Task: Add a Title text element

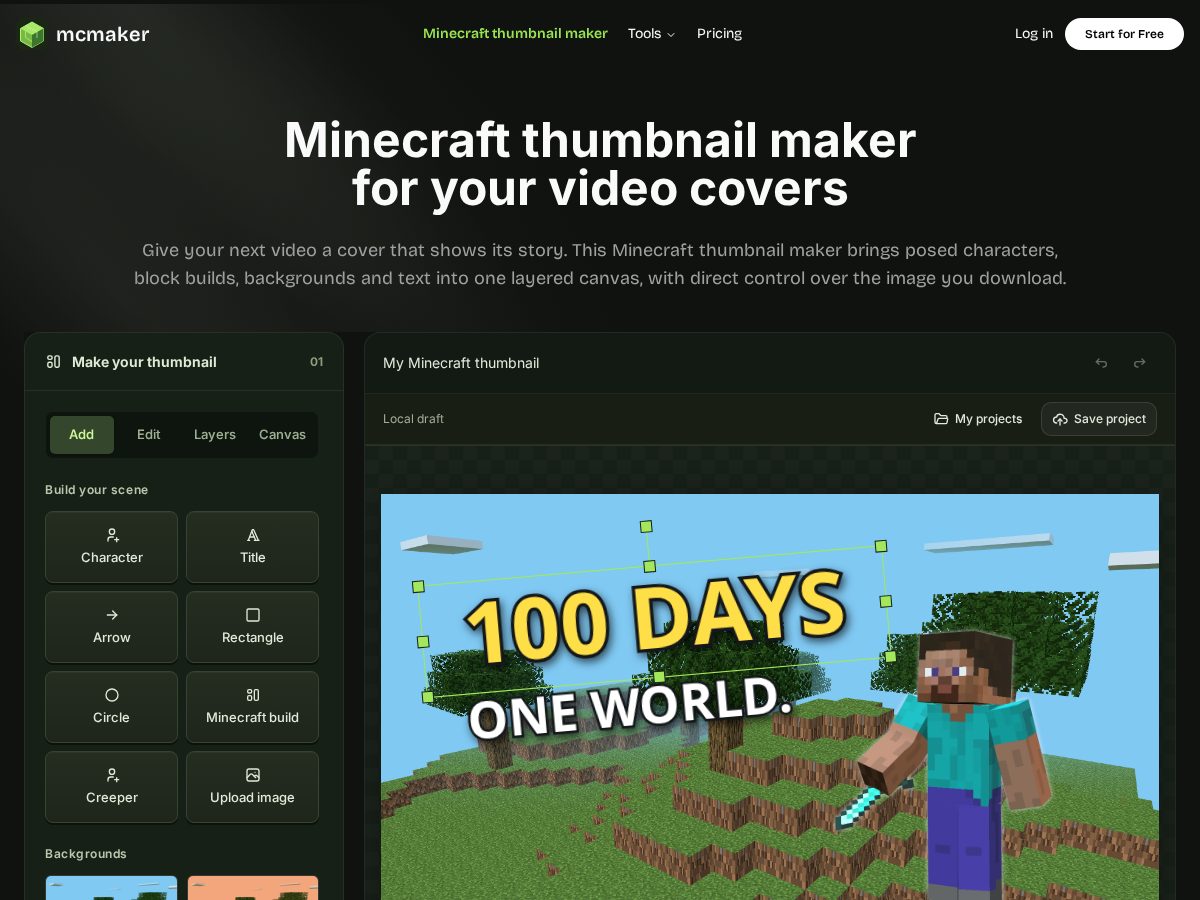Action: point(252,547)
